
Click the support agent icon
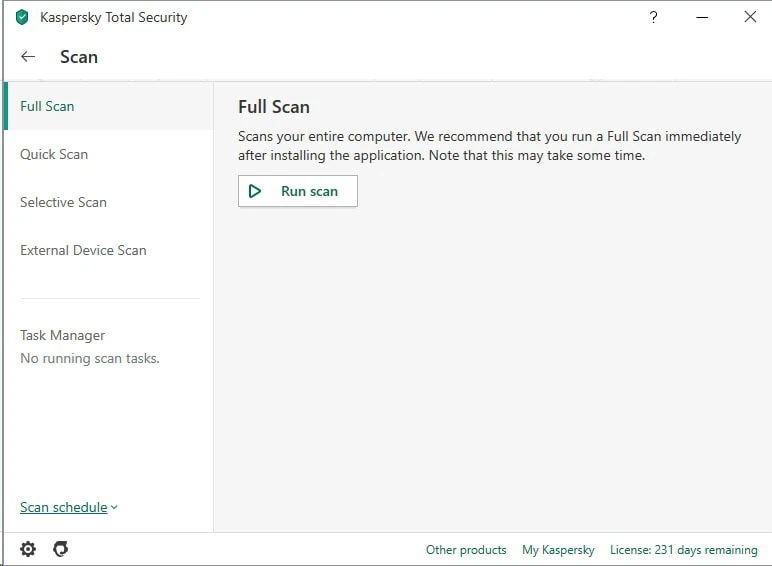[x=60, y=549]
